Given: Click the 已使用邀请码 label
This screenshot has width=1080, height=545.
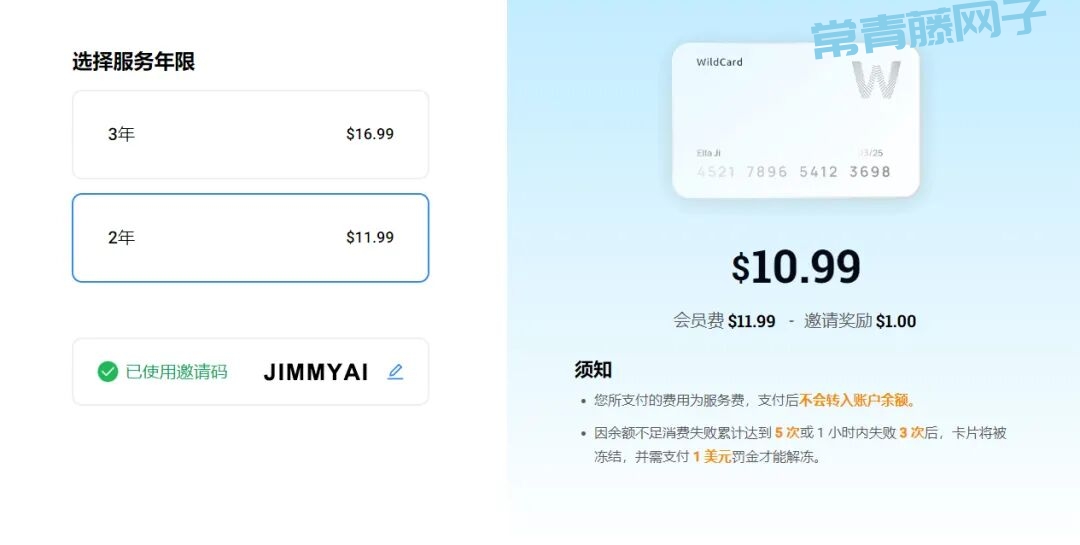Looking at the screenshot, I should tap(176, 372).
